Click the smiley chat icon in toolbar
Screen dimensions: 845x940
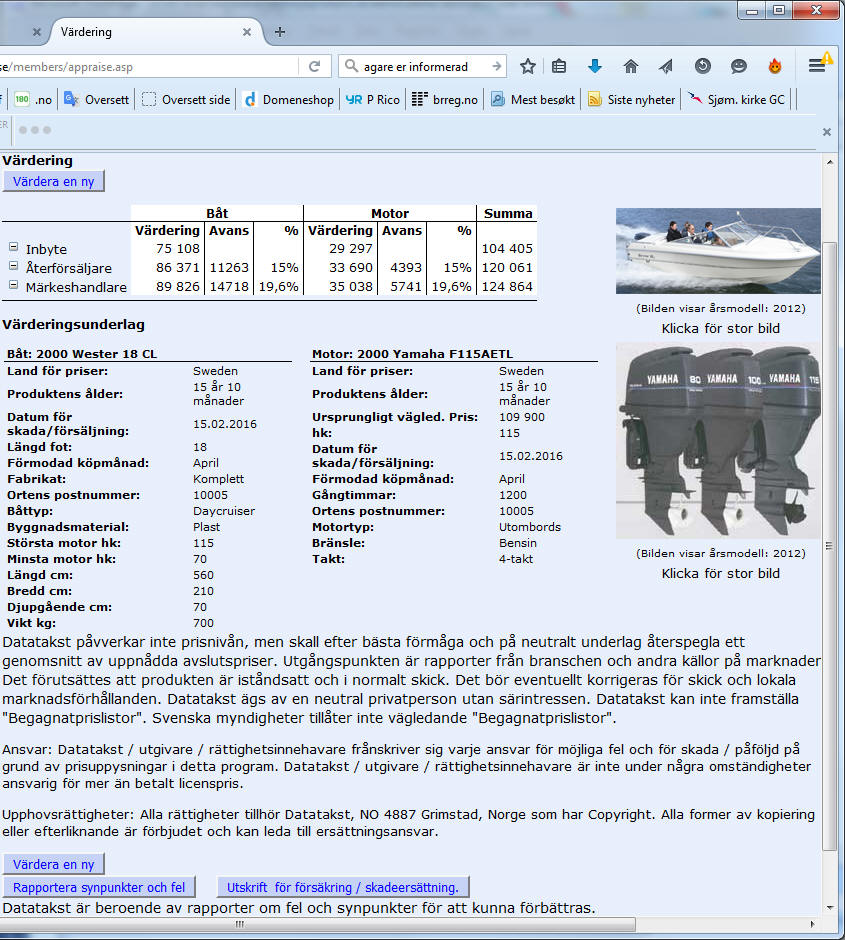point(739,67)
